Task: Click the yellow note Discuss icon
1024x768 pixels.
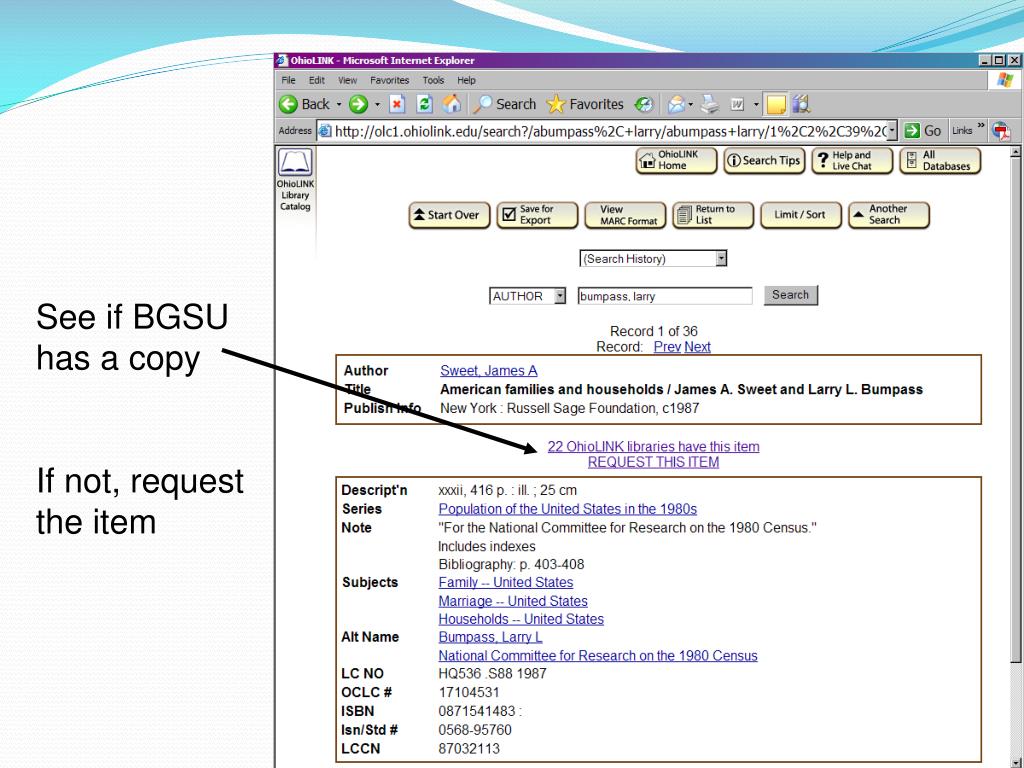Action: point(776,104)
